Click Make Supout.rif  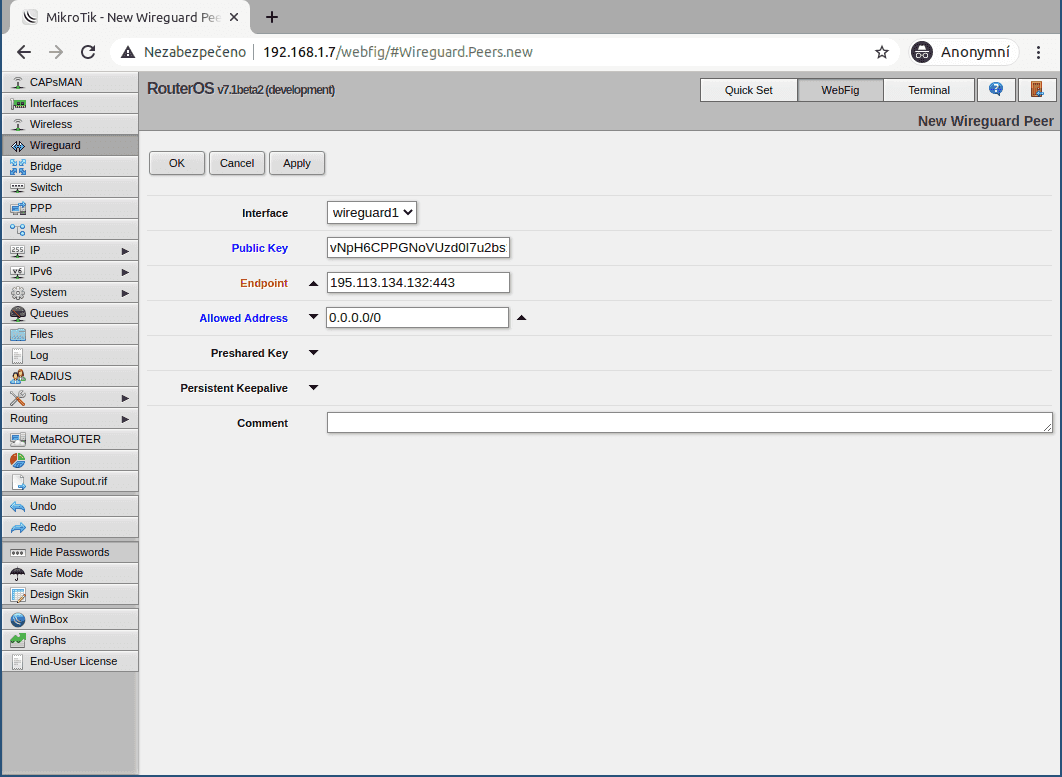pos(70,481)
